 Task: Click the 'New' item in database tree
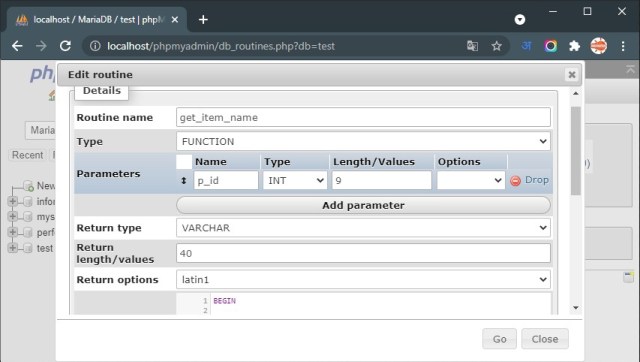(46, 186)
